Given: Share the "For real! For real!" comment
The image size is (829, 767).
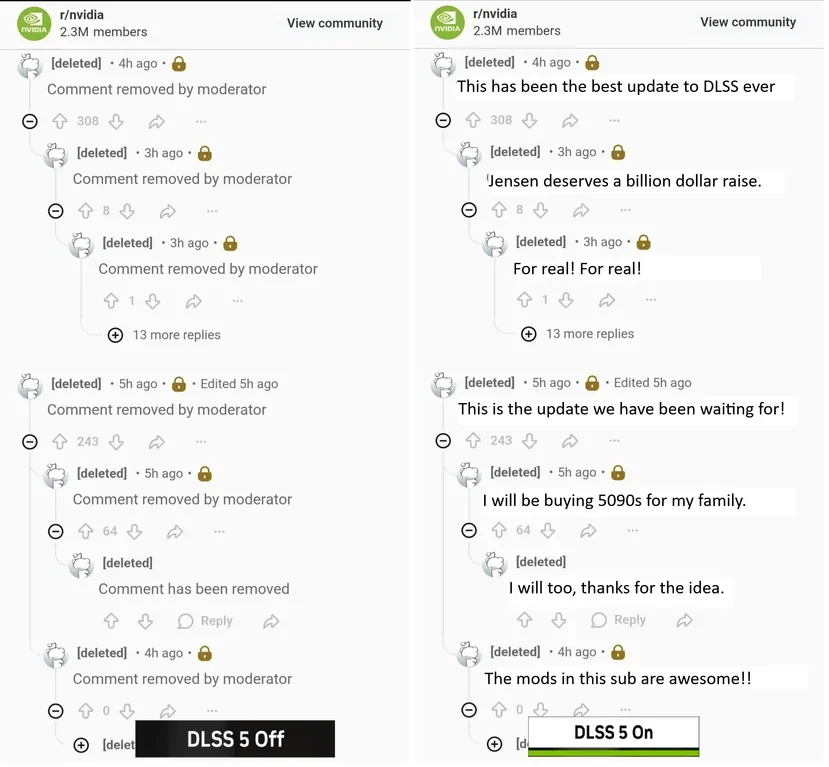Looking at the screenshot, I should click(607, 300).
